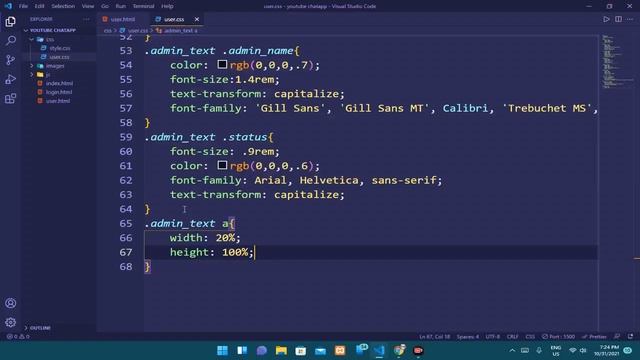Click the color swatch on line 61

(222, 165)
